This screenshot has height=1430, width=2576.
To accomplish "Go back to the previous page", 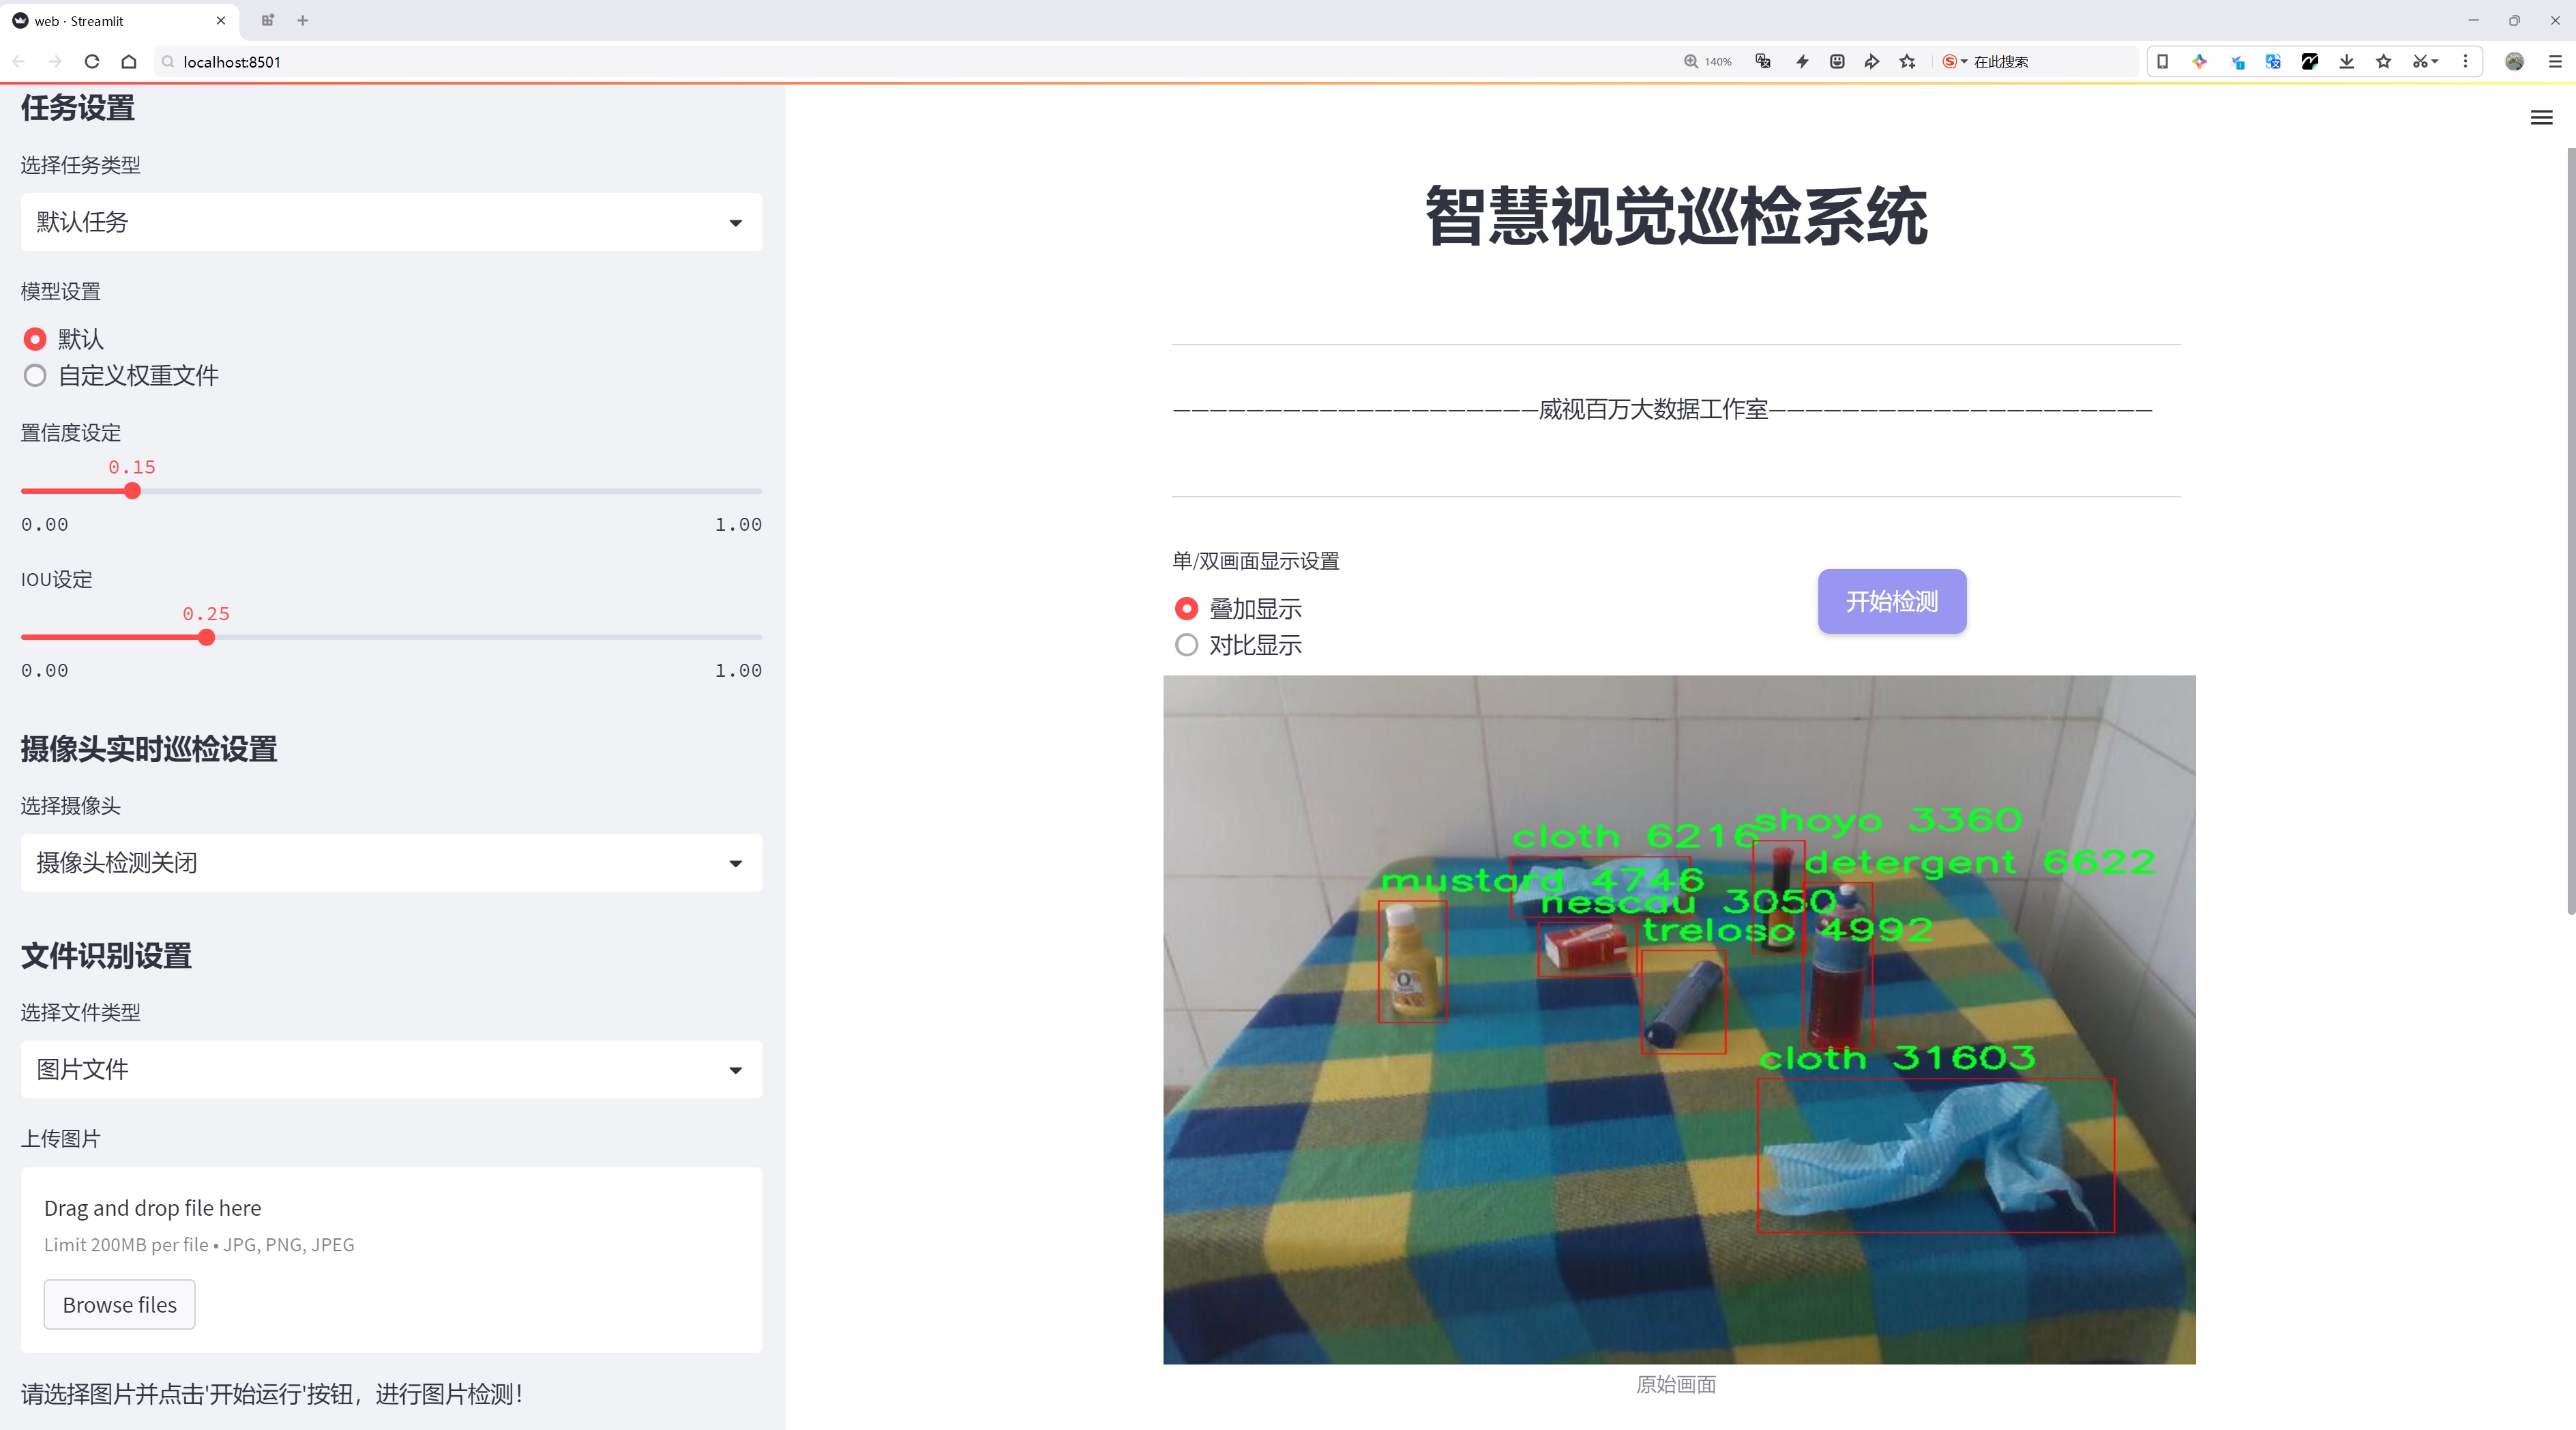I will click(19, 62).
